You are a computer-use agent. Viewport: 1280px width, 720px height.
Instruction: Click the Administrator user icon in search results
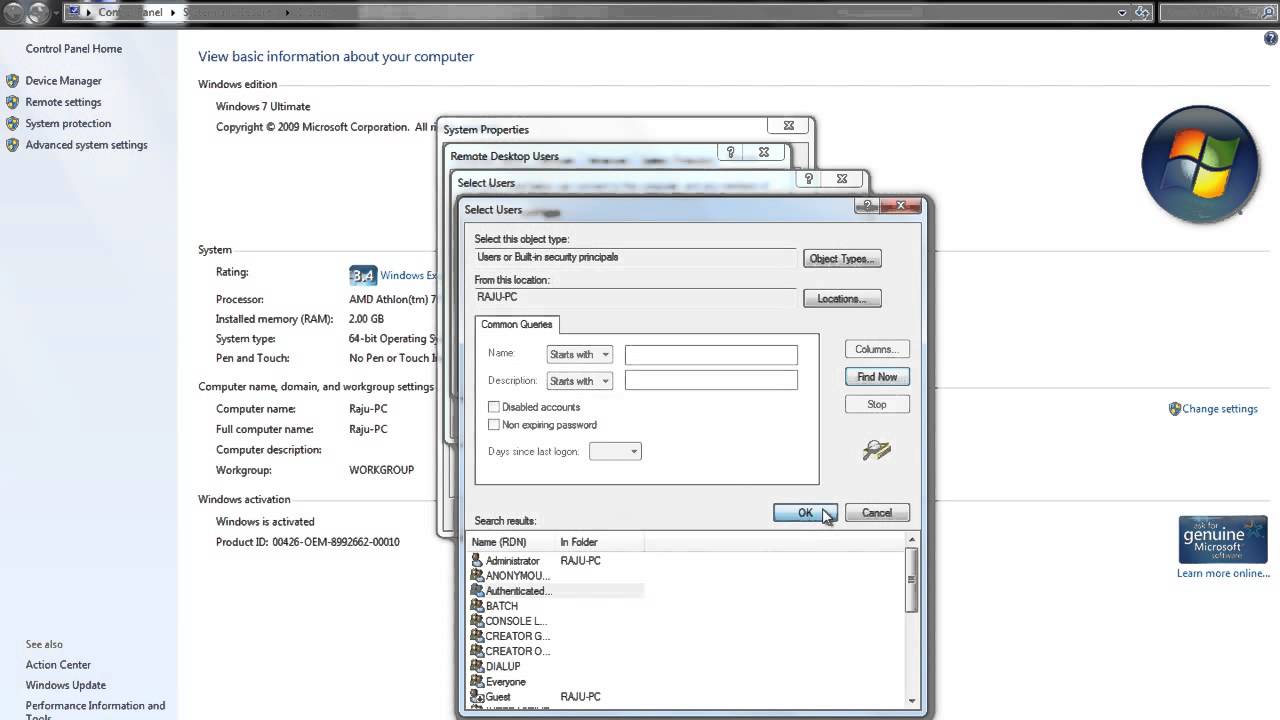tap(477, 561)
